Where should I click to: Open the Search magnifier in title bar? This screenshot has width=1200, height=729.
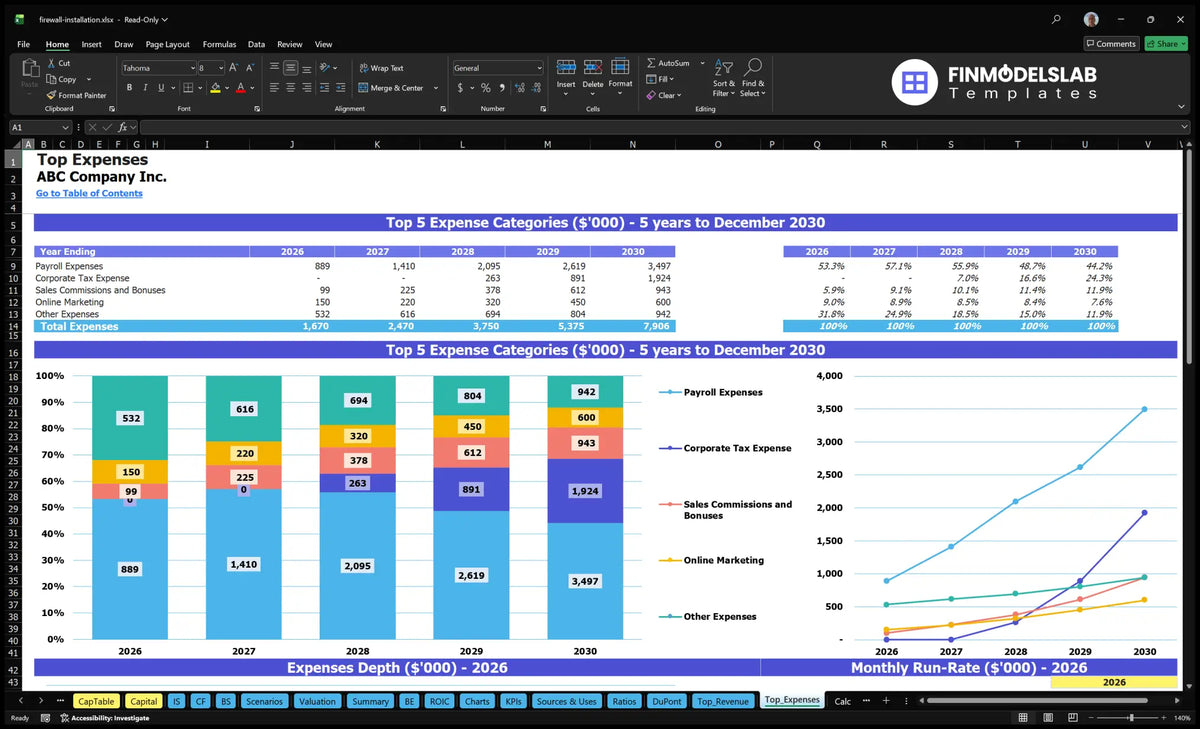click(1057, 19)
